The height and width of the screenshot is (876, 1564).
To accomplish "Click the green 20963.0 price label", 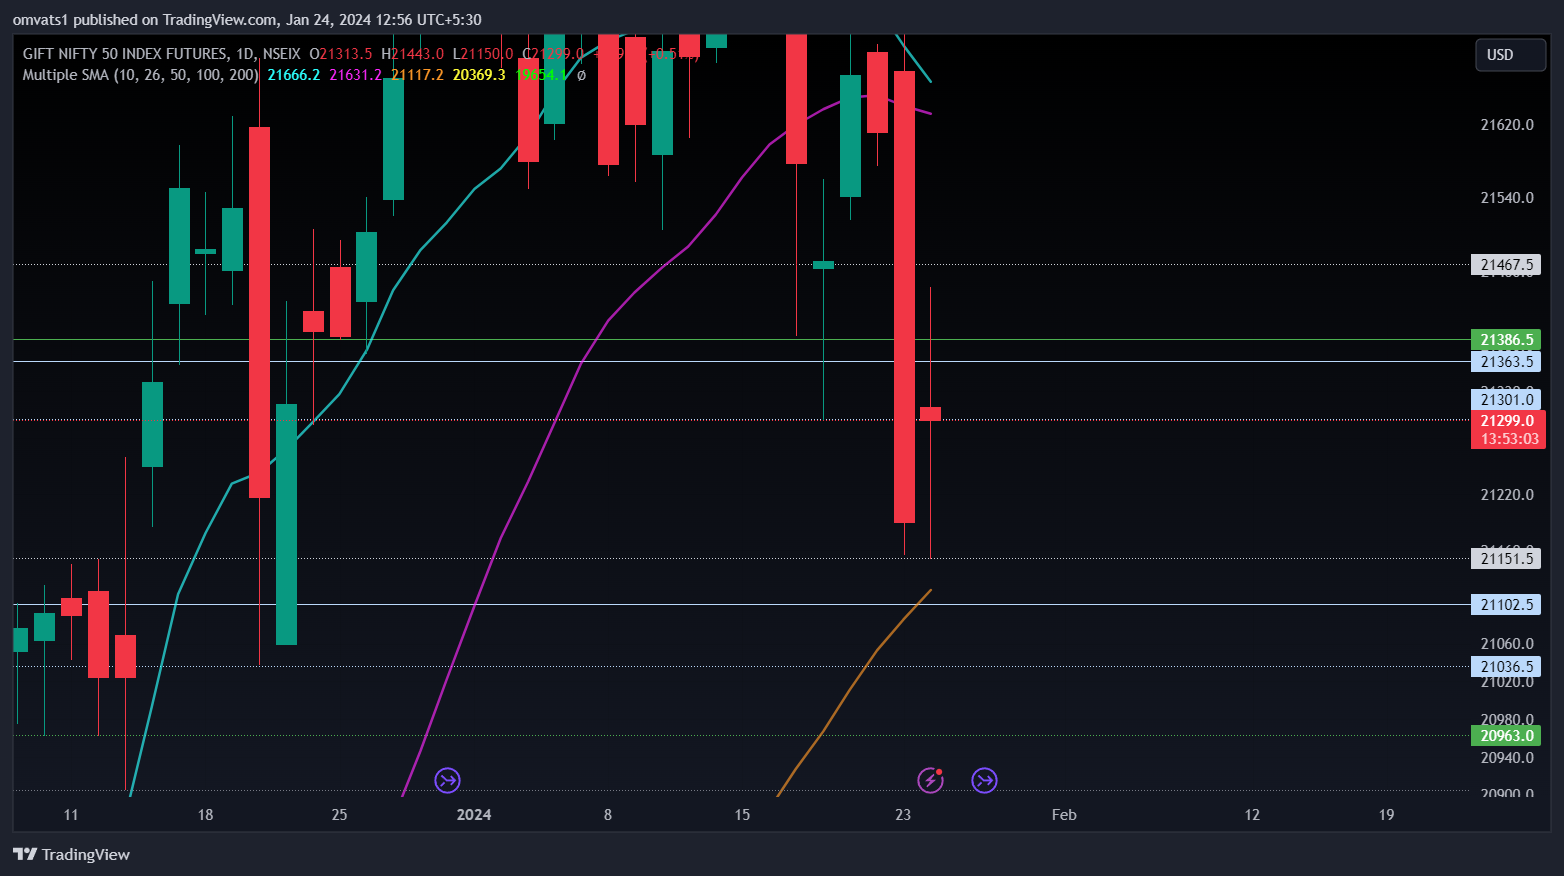I will click(1506, 736).
